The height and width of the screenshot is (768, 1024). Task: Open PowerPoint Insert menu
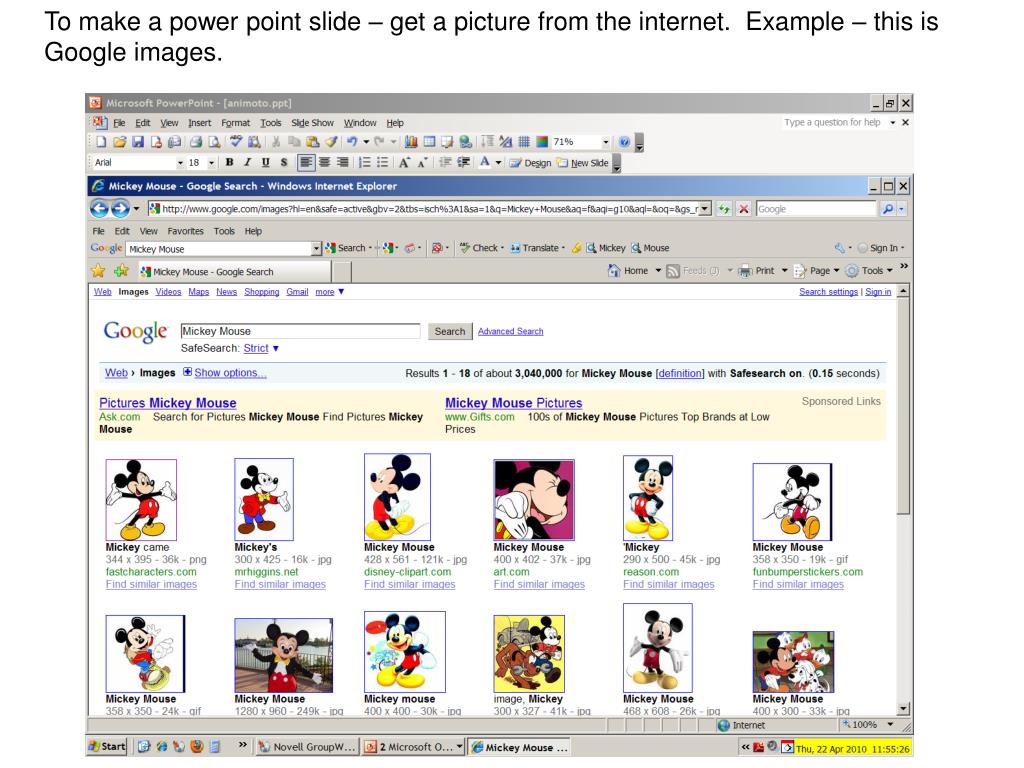[200, 123]
